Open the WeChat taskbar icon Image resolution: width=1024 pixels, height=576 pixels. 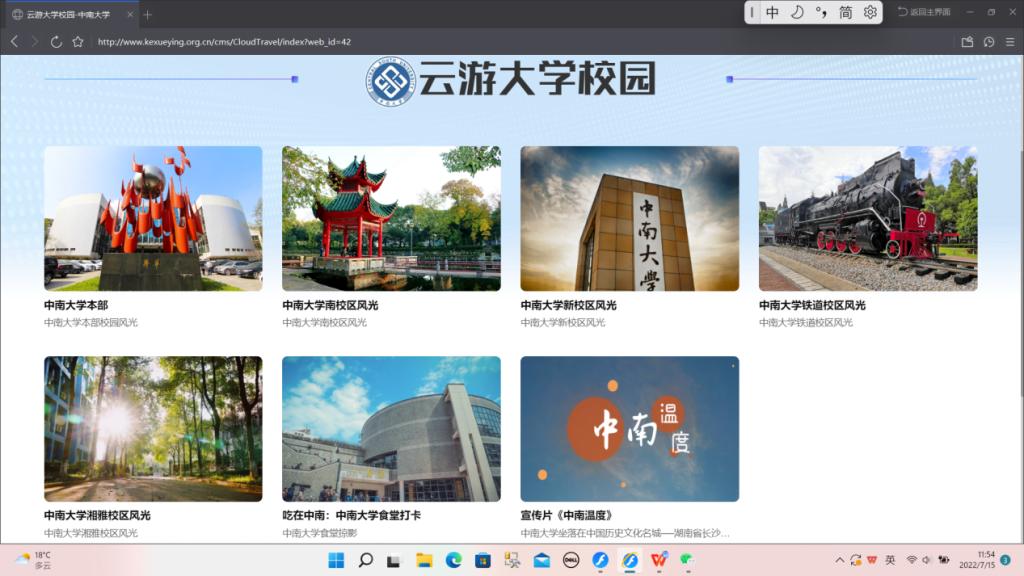click(687, 560)
